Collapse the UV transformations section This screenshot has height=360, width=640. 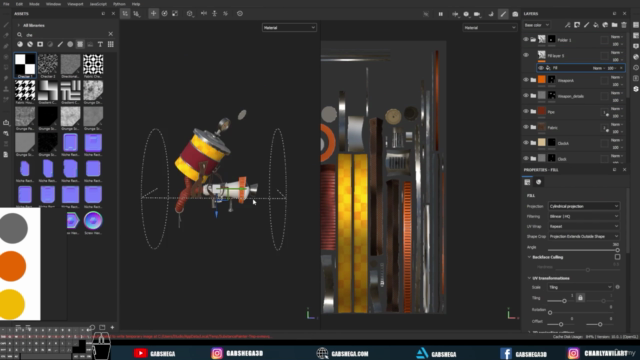(x=529, y=278)
